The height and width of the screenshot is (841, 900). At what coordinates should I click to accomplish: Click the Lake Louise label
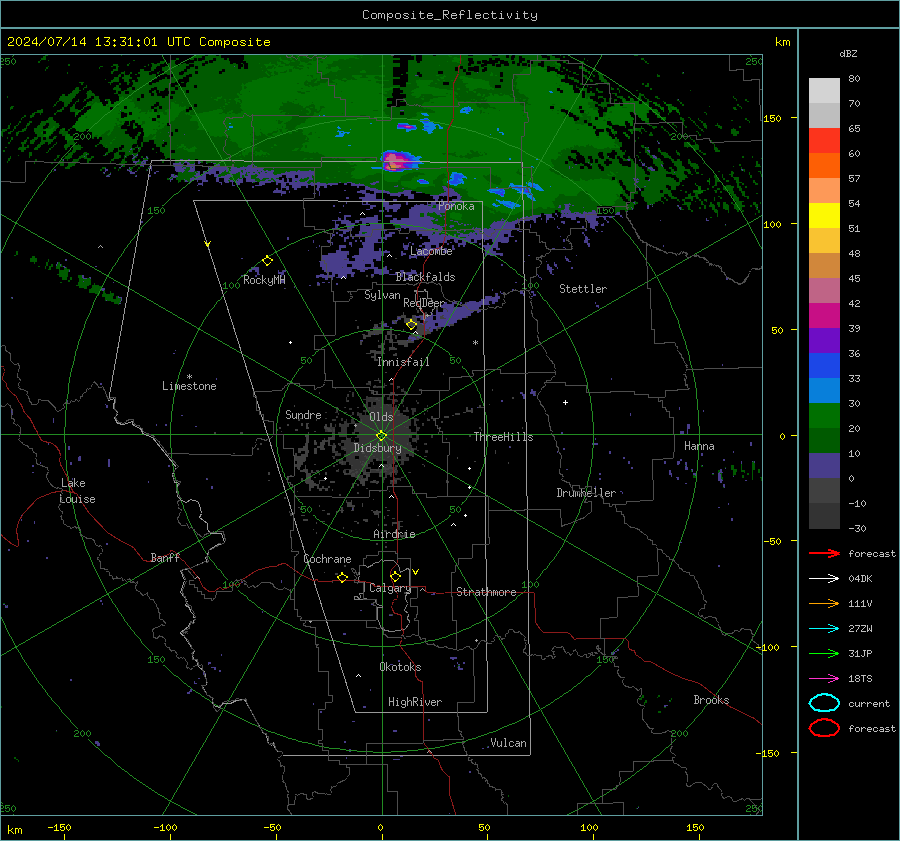click(77, 491)
